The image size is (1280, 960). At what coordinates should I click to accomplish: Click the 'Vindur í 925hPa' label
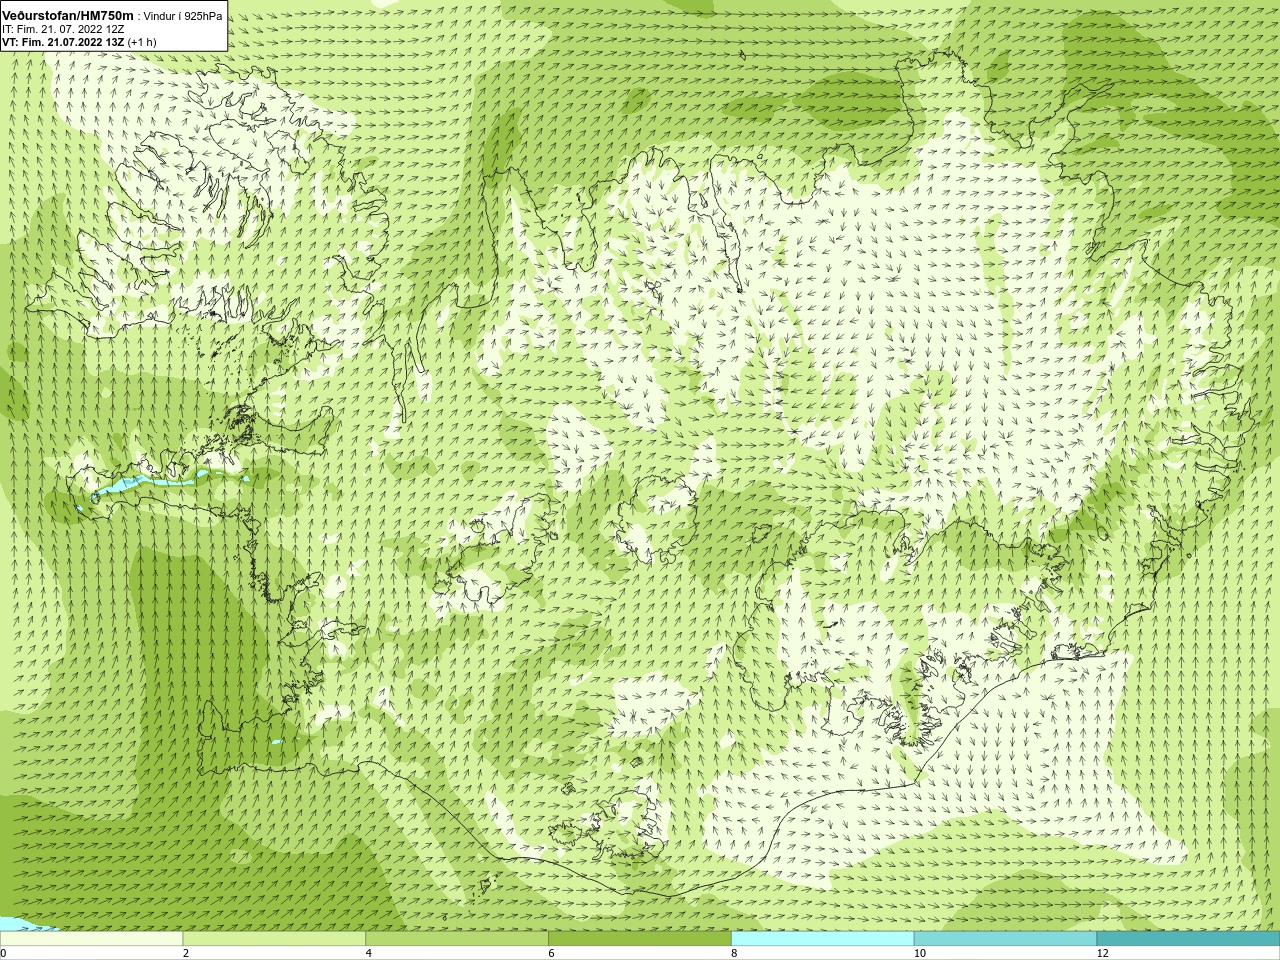click(183, 16)
